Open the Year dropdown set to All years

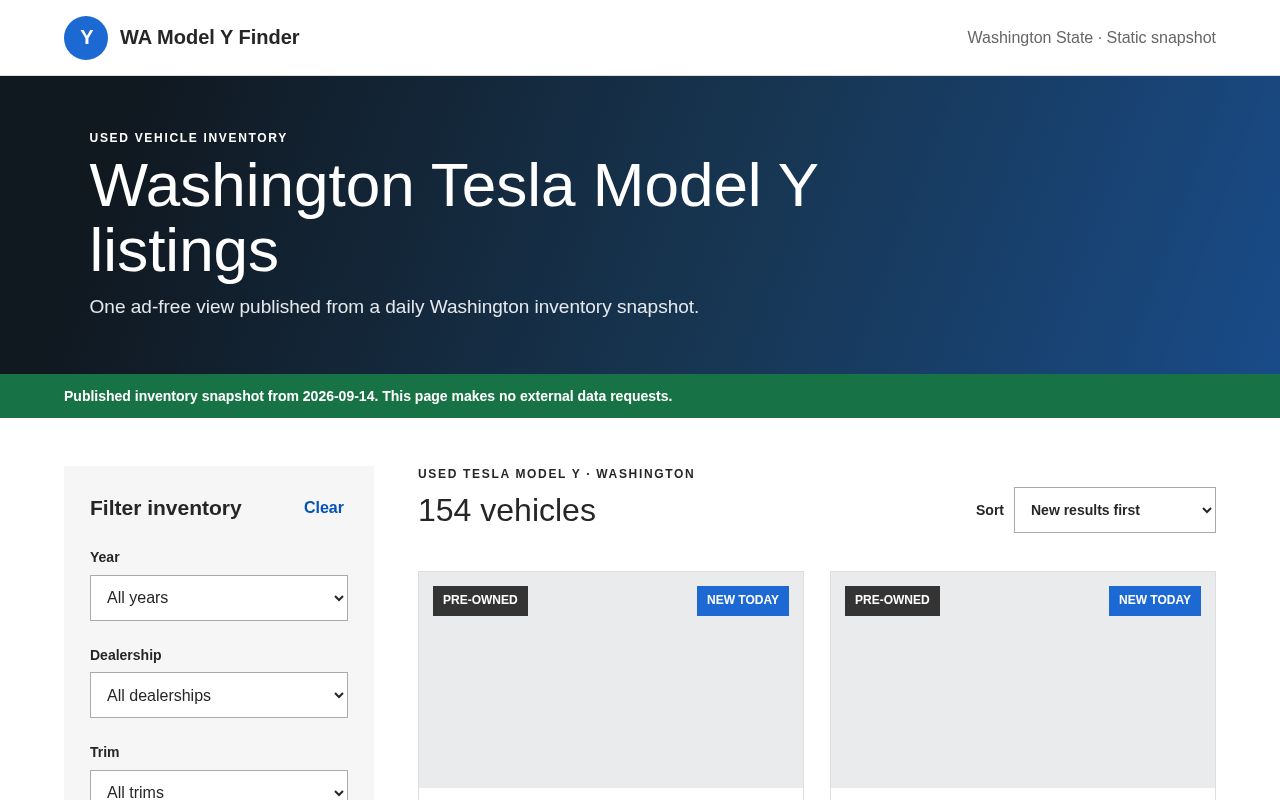tap(219, 598)
